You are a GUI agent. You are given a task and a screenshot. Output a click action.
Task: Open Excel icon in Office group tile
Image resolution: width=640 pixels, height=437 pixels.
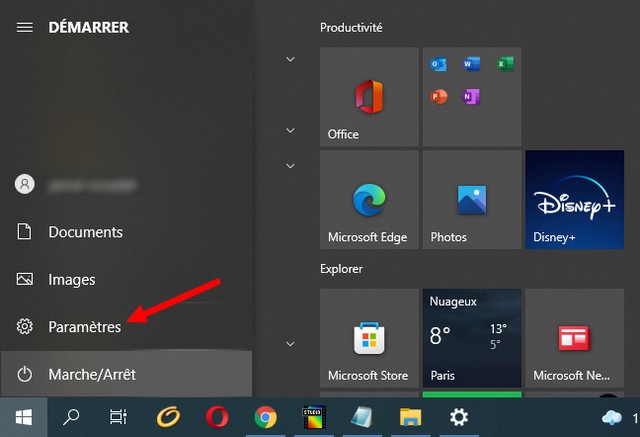tap(505, 64)
